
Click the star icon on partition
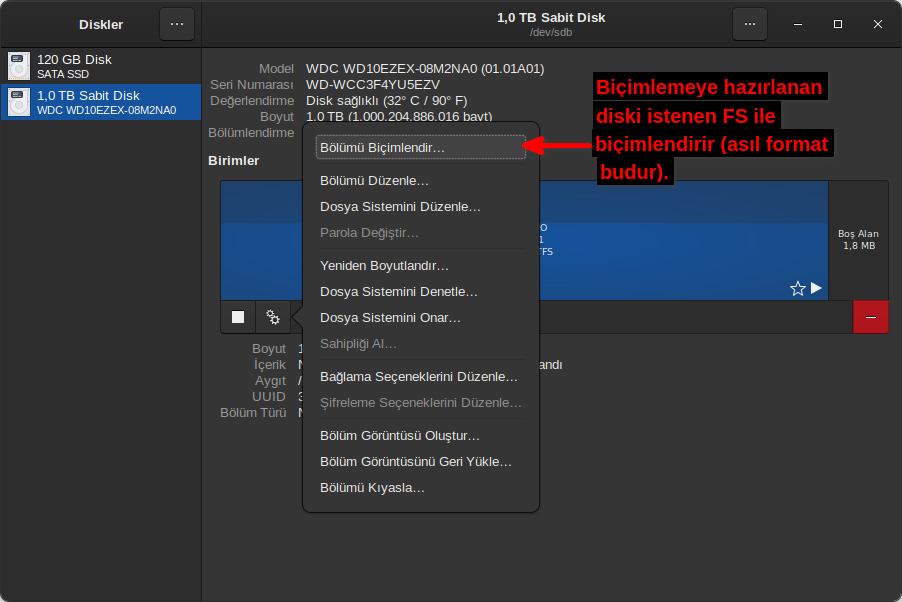797,288
